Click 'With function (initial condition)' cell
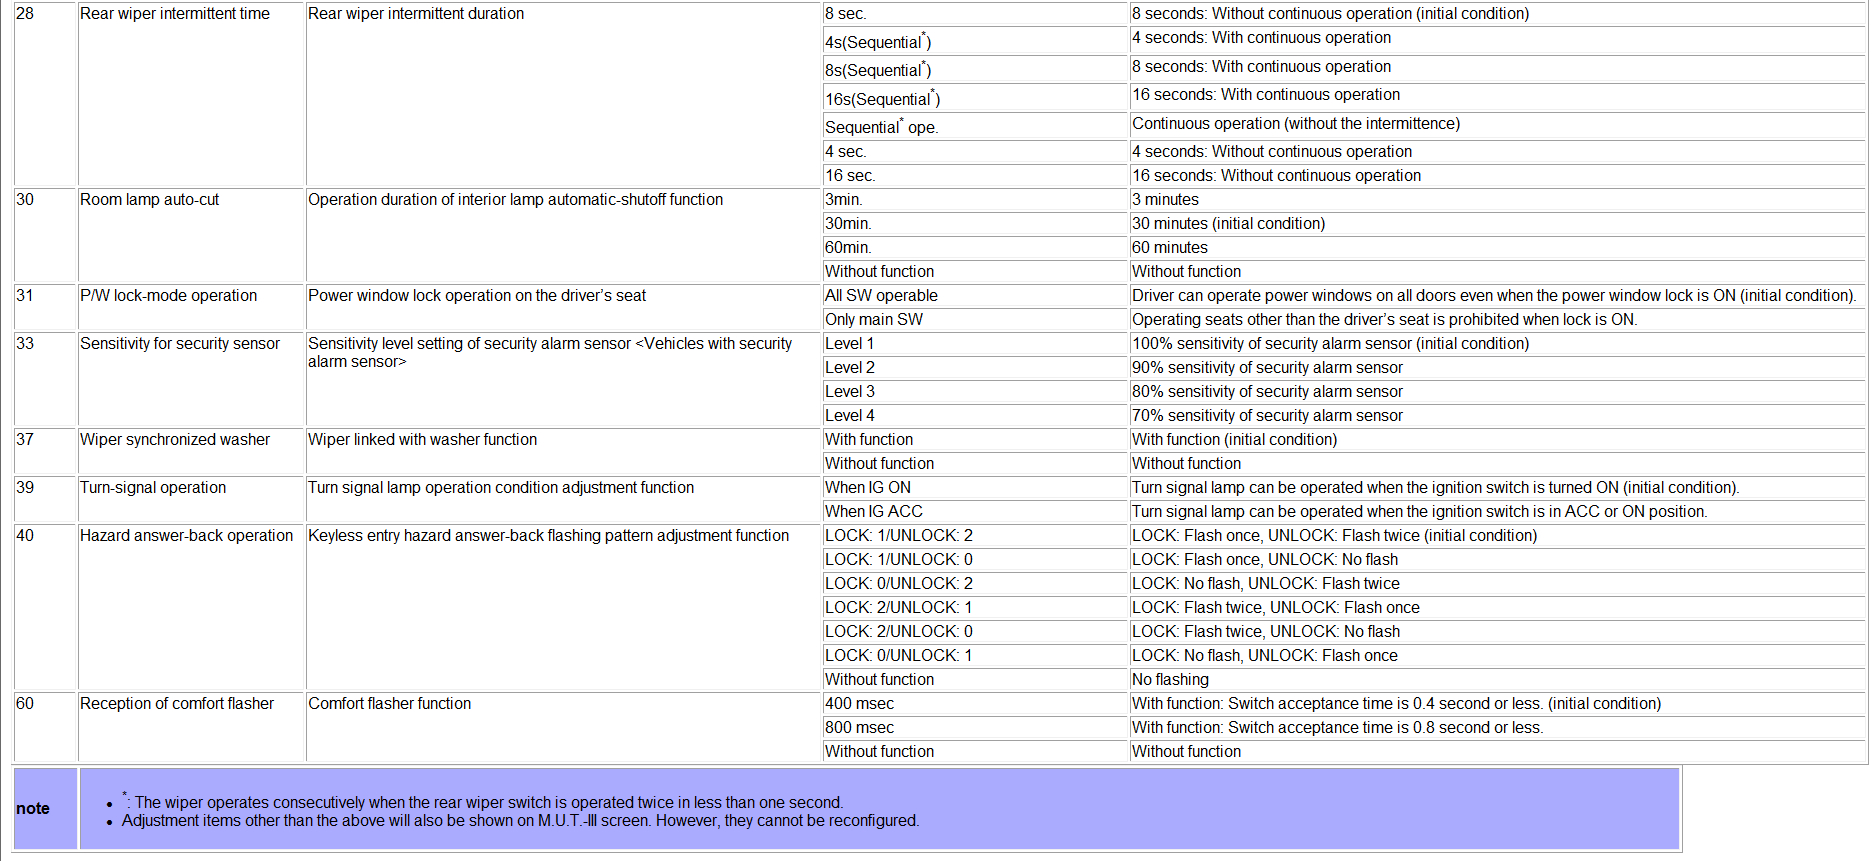Viewport: 1876px width, 861px height. click(1498, 440)
